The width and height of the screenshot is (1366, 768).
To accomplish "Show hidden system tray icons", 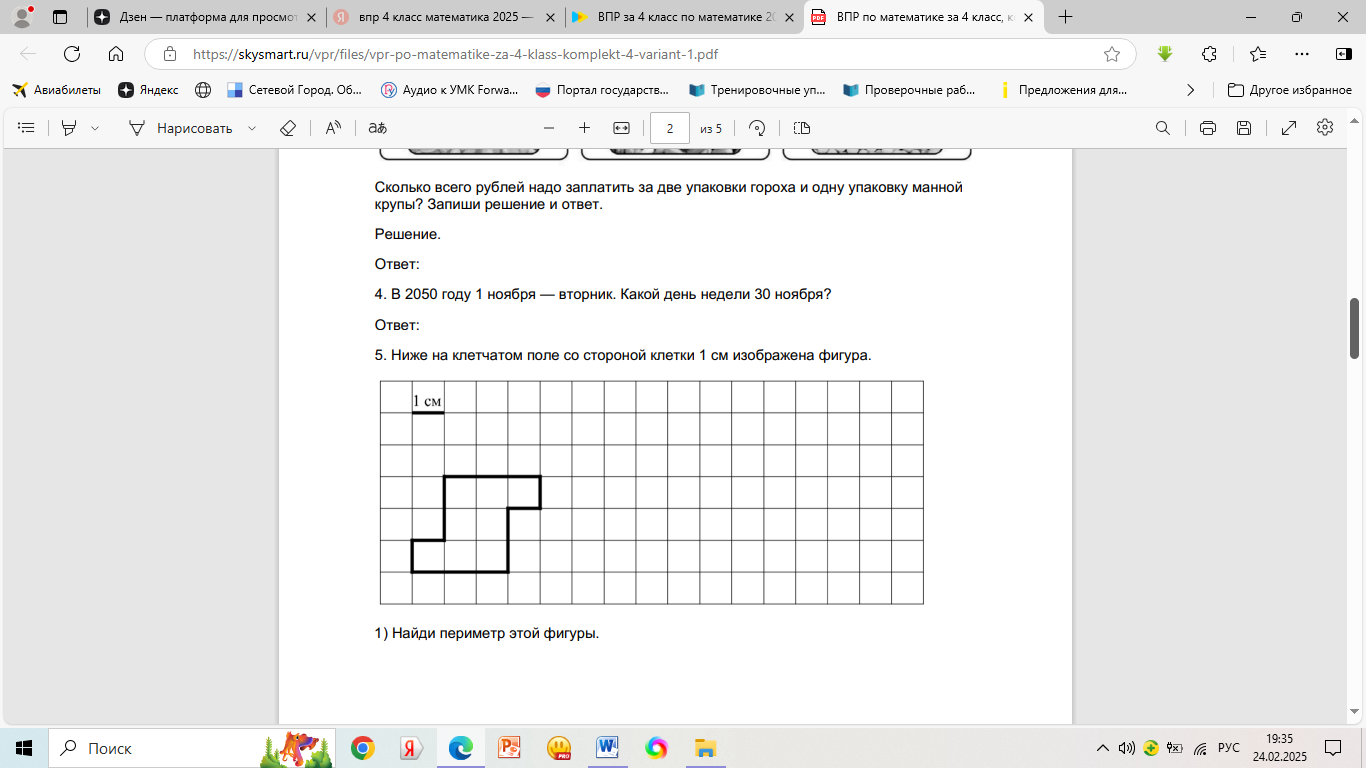I will tap(1103, 748).
